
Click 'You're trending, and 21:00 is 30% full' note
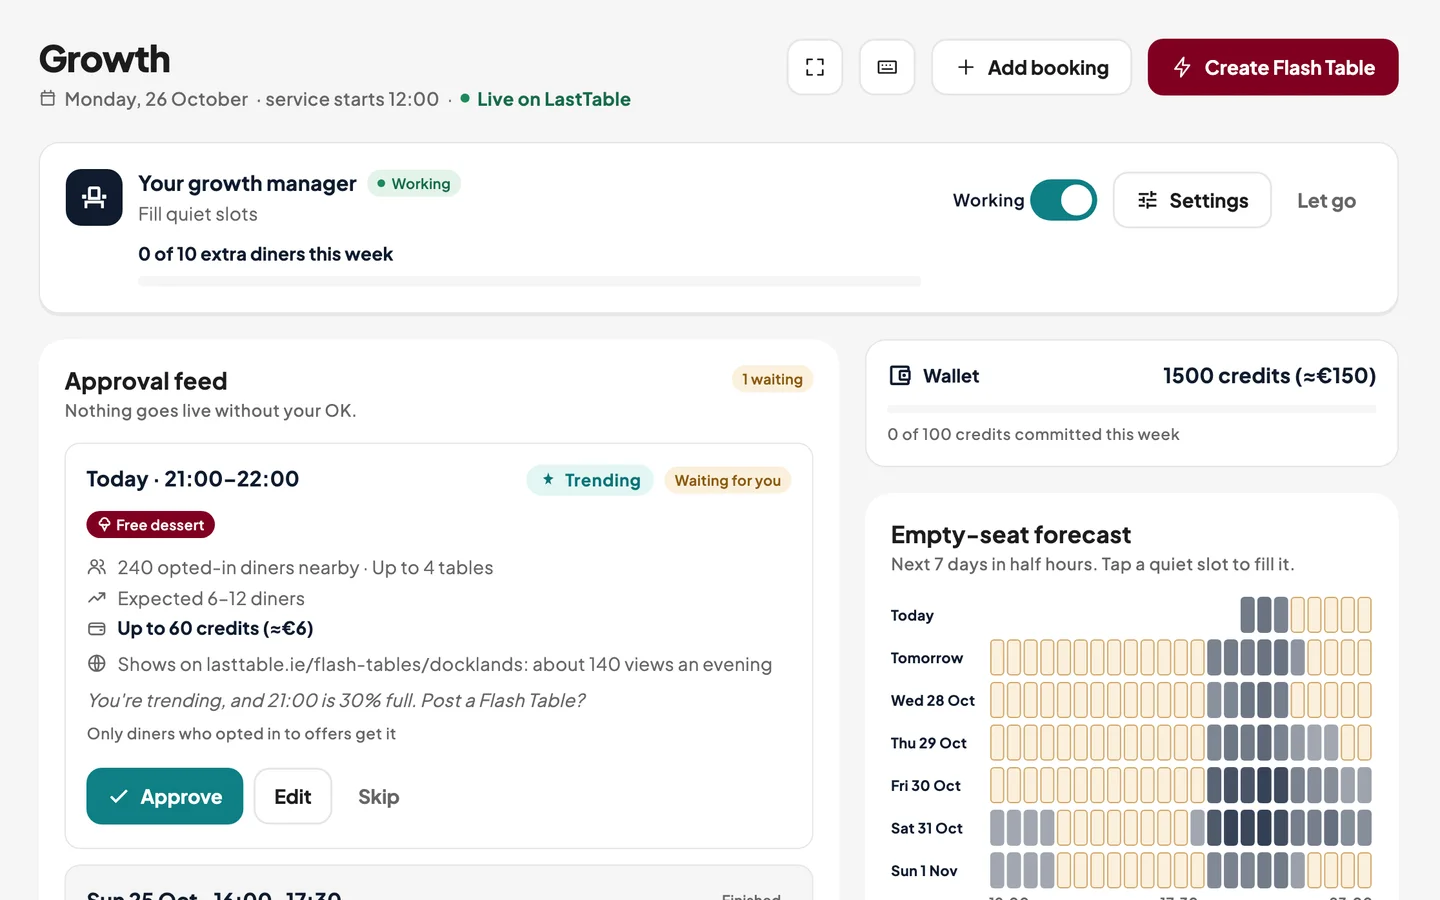[x=336, y=700]
